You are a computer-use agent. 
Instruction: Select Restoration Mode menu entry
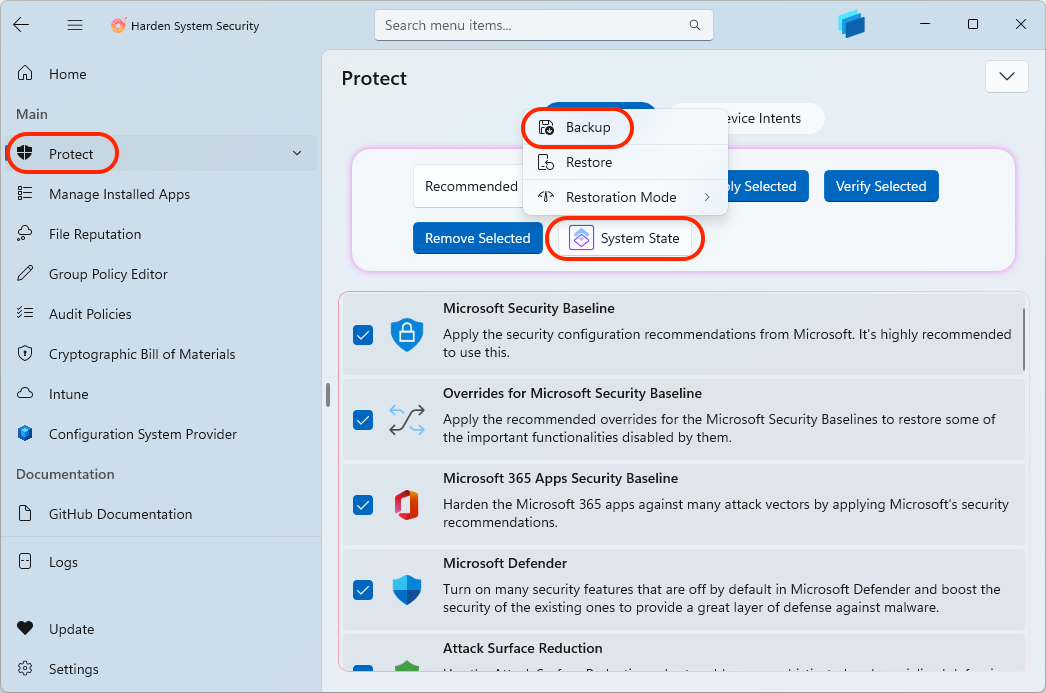625,197
